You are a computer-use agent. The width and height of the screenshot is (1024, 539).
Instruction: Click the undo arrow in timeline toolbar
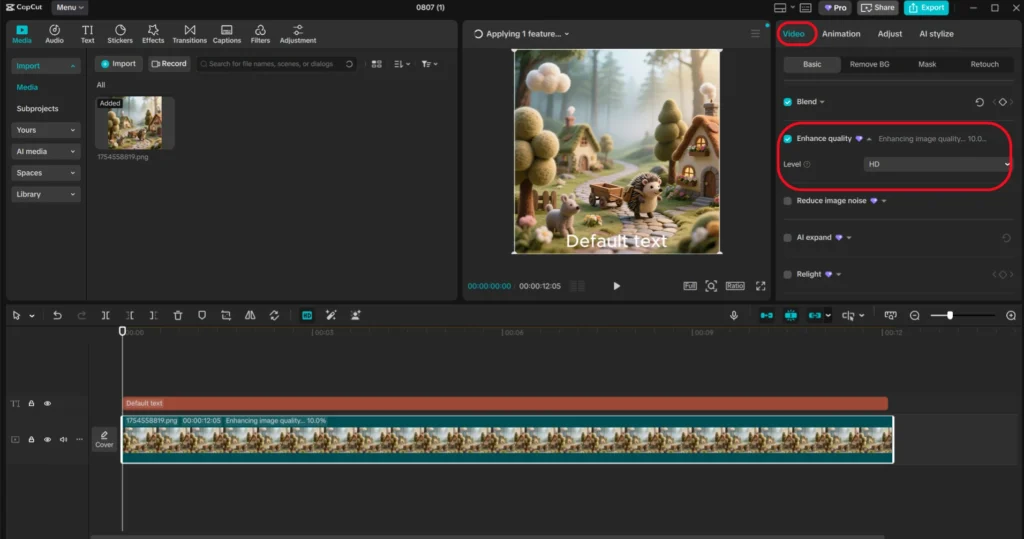tap(57, 315)
